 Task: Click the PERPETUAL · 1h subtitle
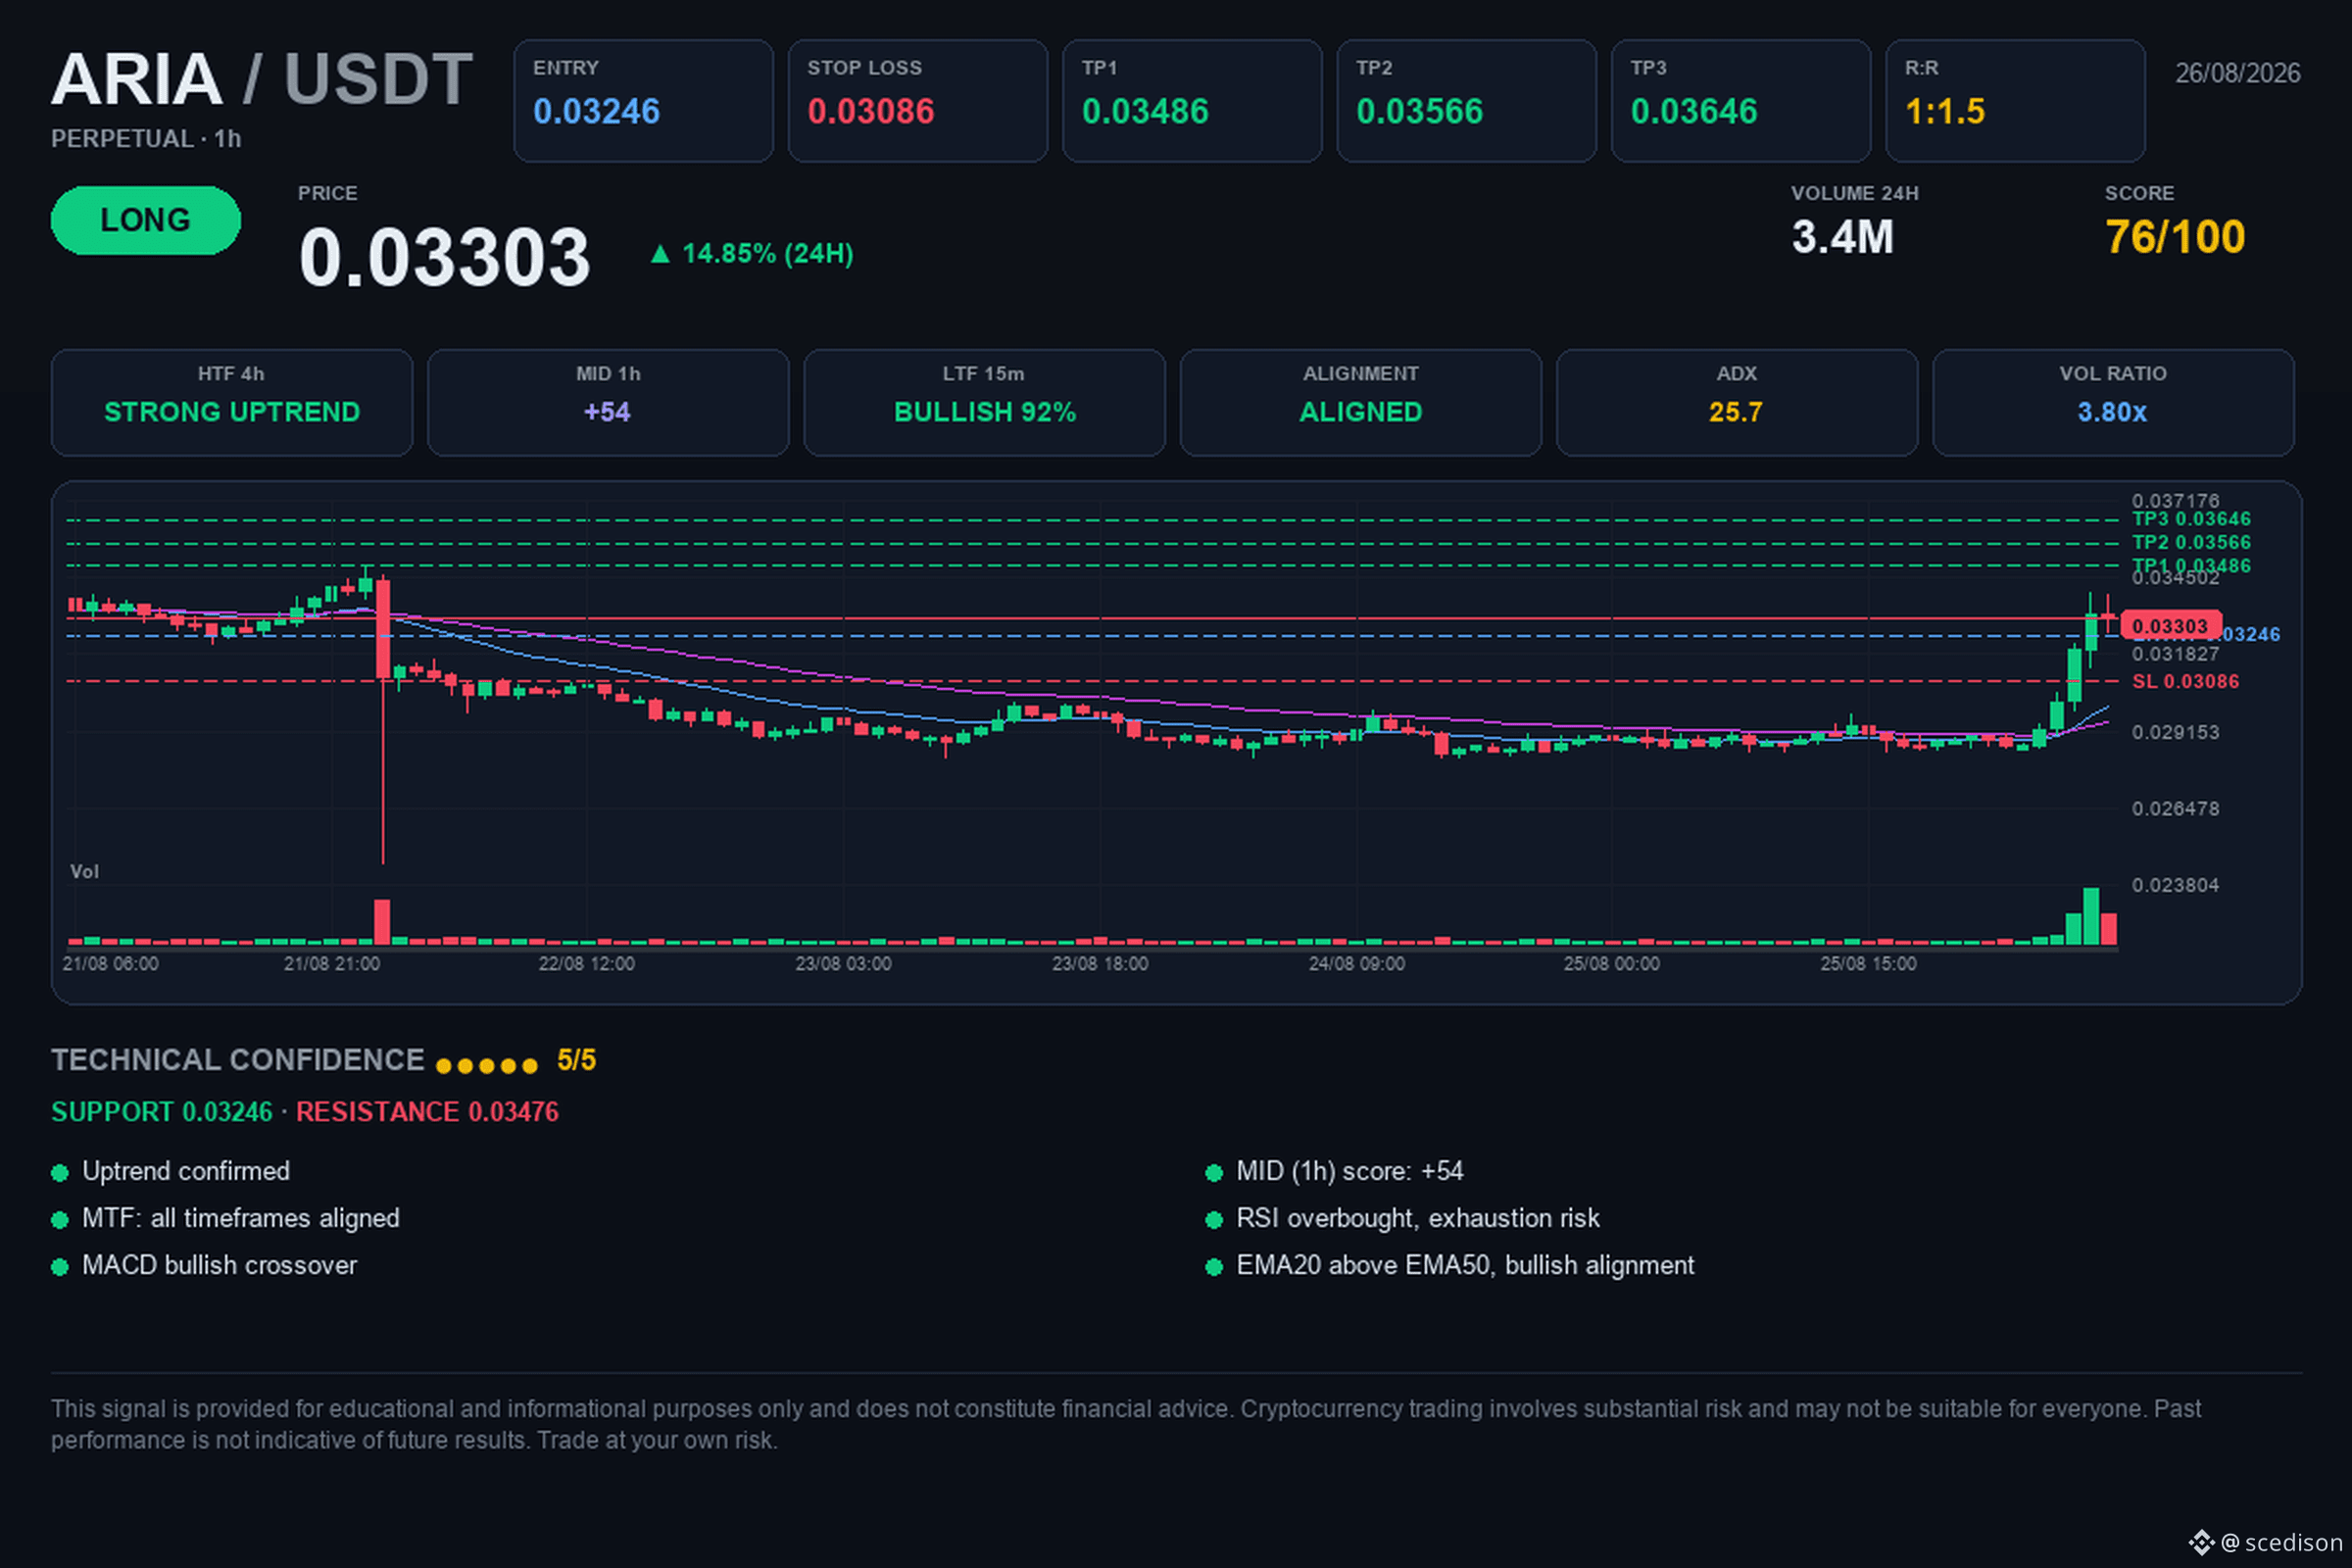tap(146, 139)
